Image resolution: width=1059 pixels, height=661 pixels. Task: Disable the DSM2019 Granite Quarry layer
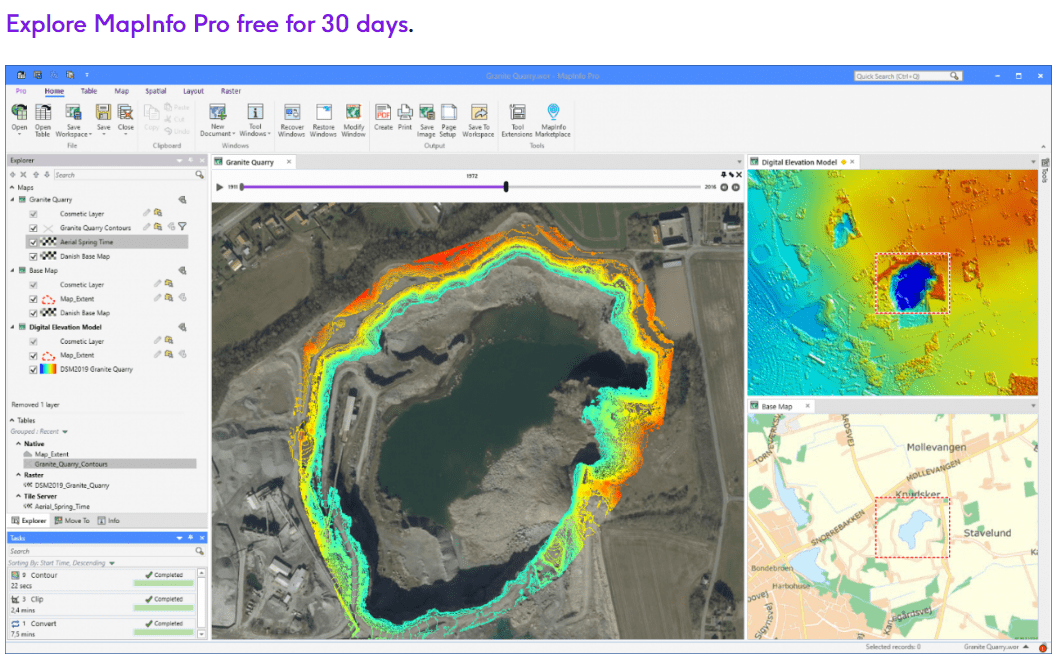coord(33,369)
